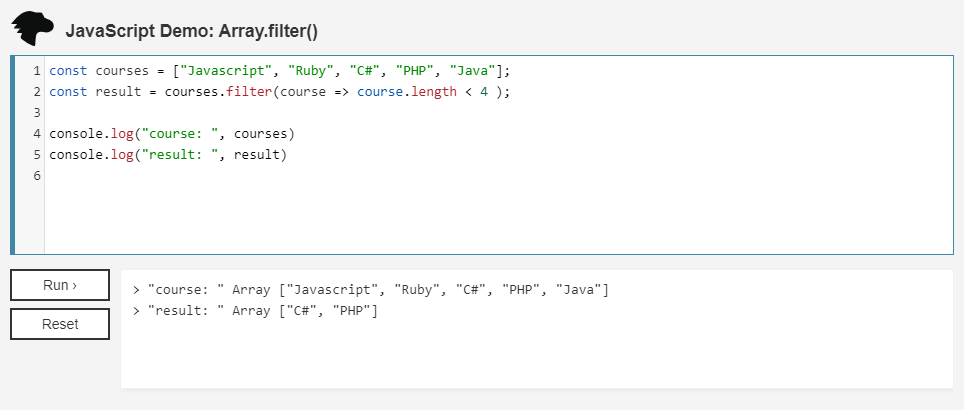Viewport: 968px width, 411px height.
Task: Click line number 3 in the gutter
Action: (x=36, y=113)
